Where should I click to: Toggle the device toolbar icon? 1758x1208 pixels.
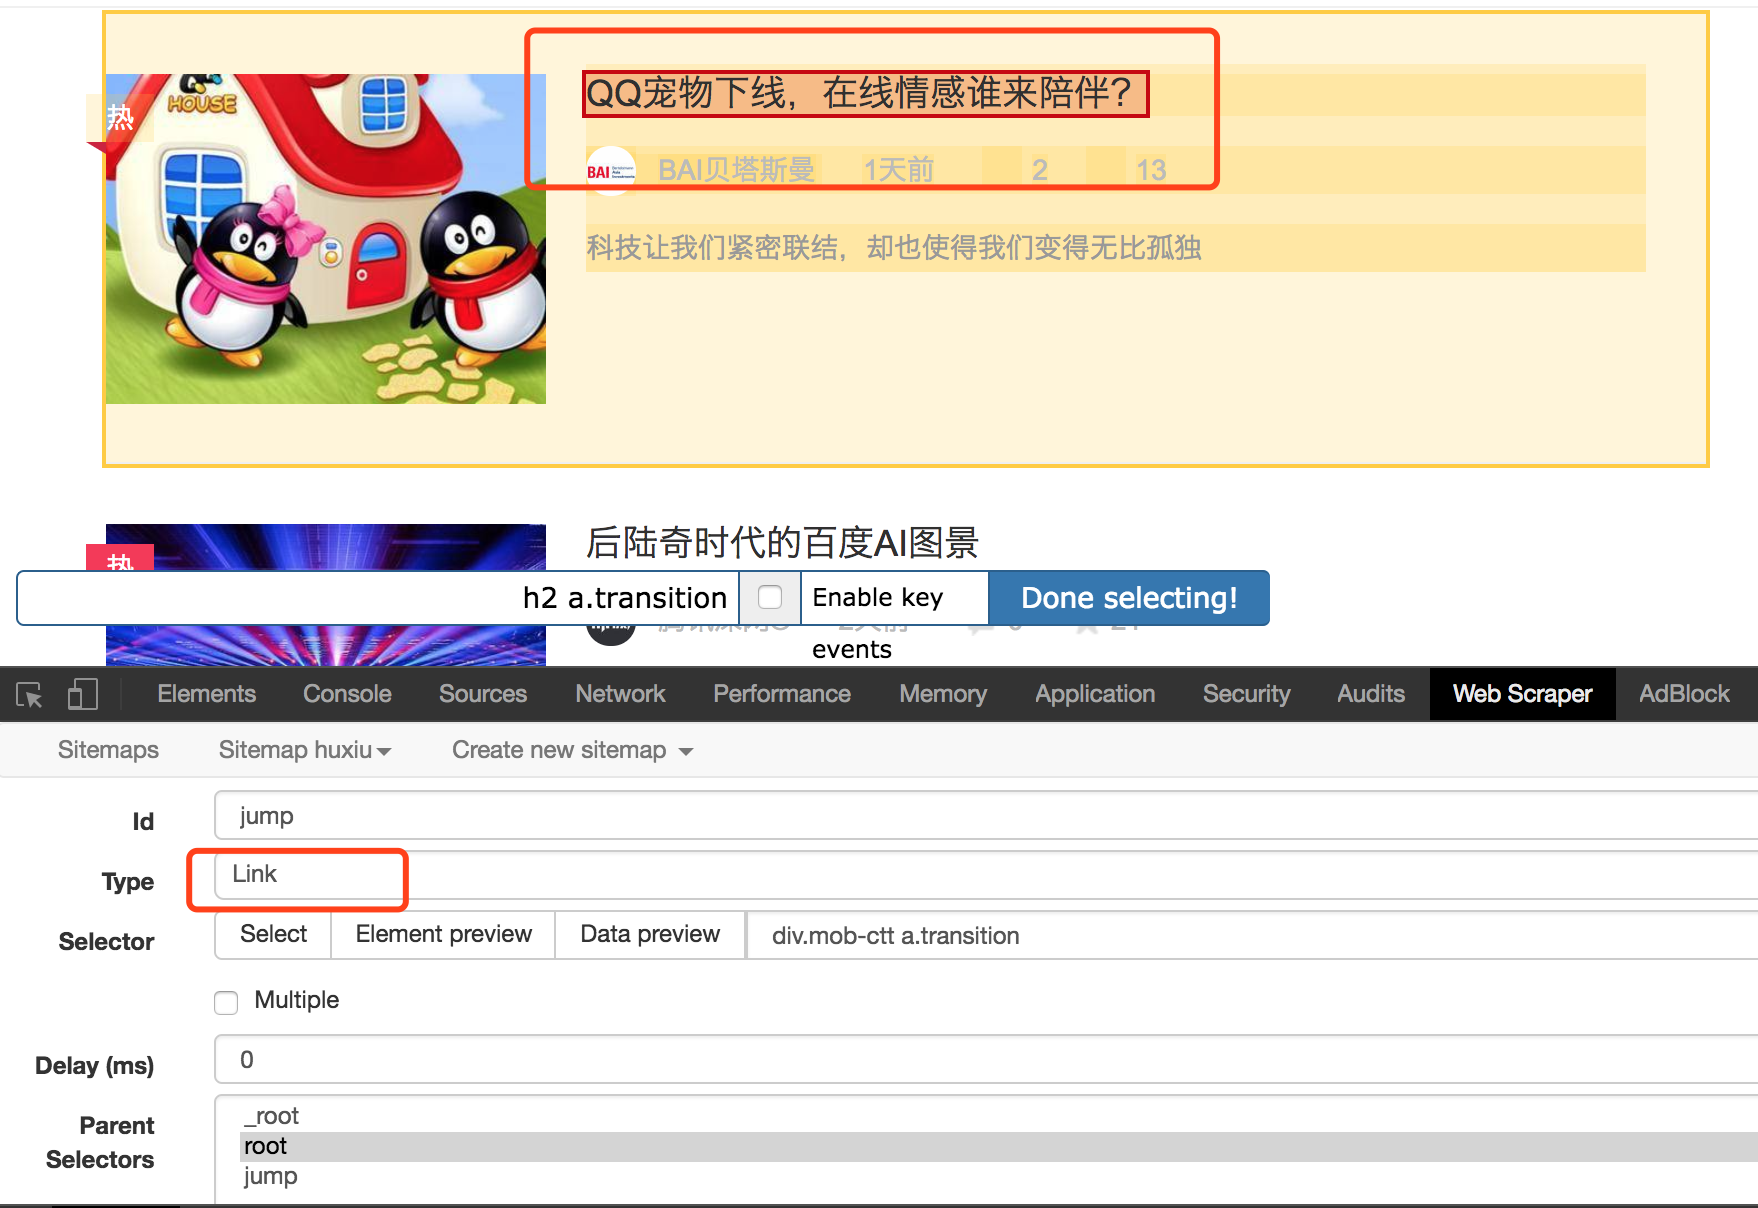pos(82,694)
